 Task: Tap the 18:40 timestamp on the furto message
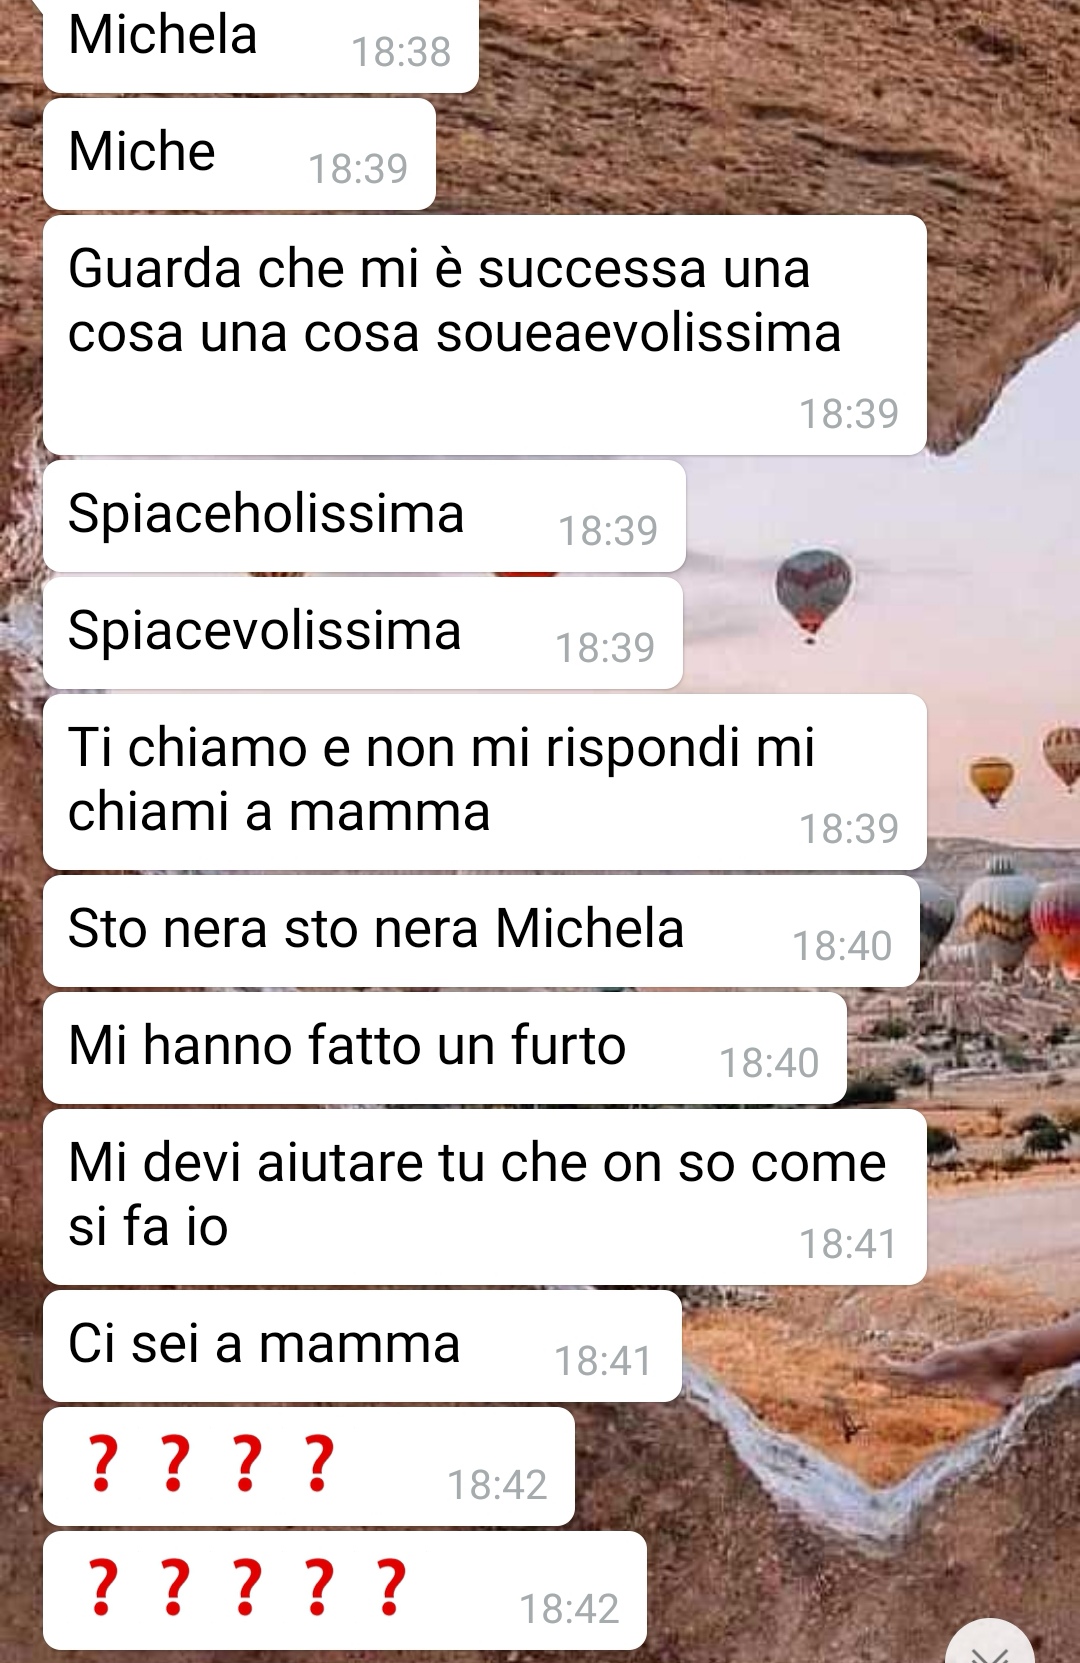769,1063
